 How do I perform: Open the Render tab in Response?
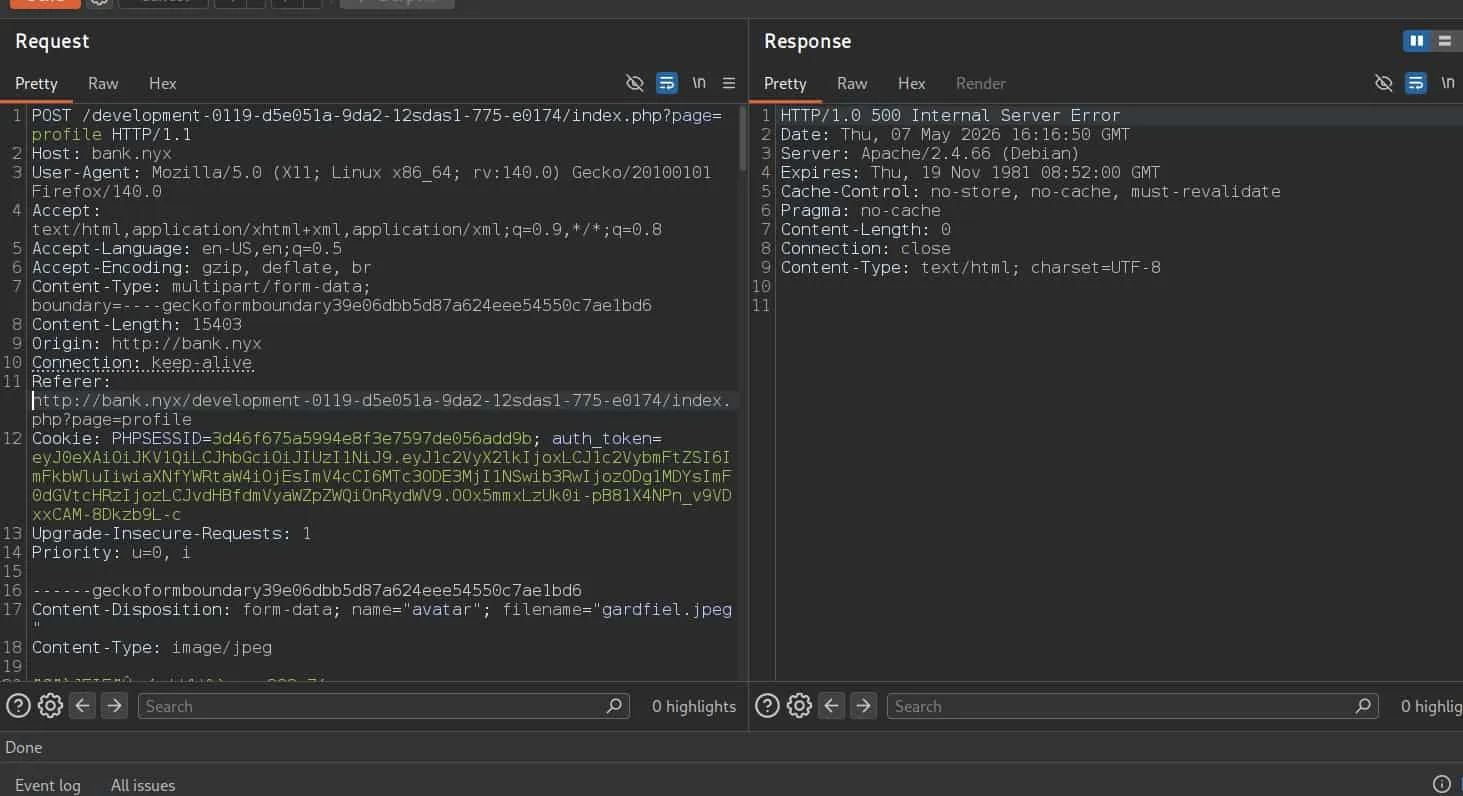pyautogui.click(x=981, y=83)
